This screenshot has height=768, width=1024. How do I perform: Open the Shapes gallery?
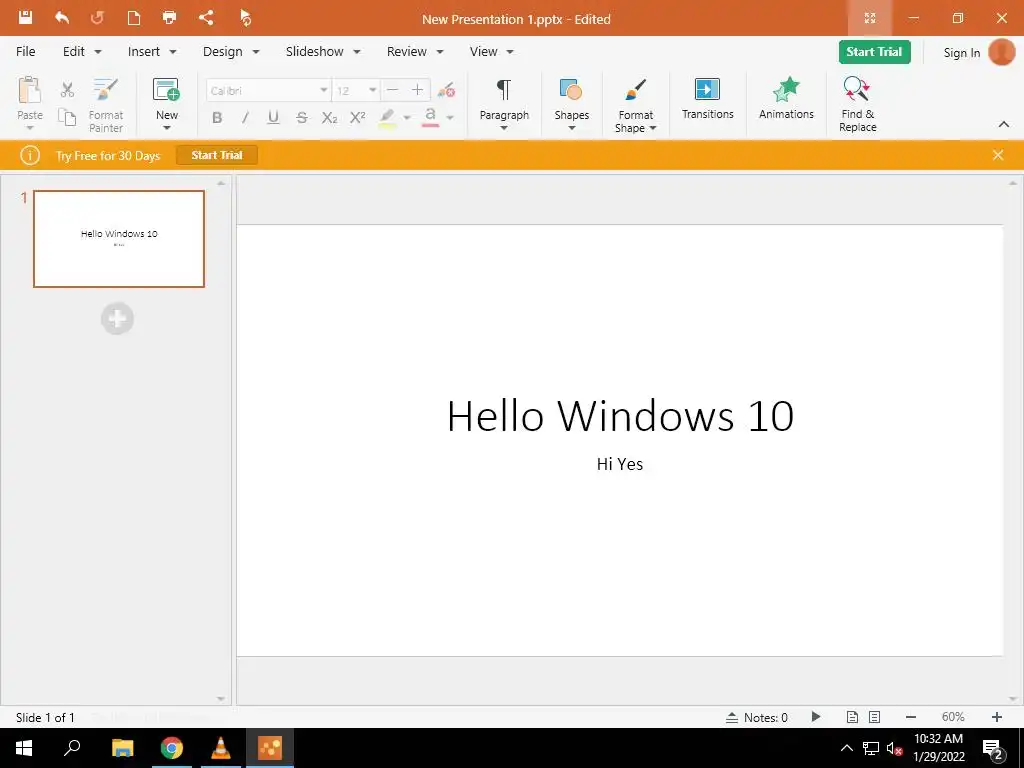click(571, 104)
